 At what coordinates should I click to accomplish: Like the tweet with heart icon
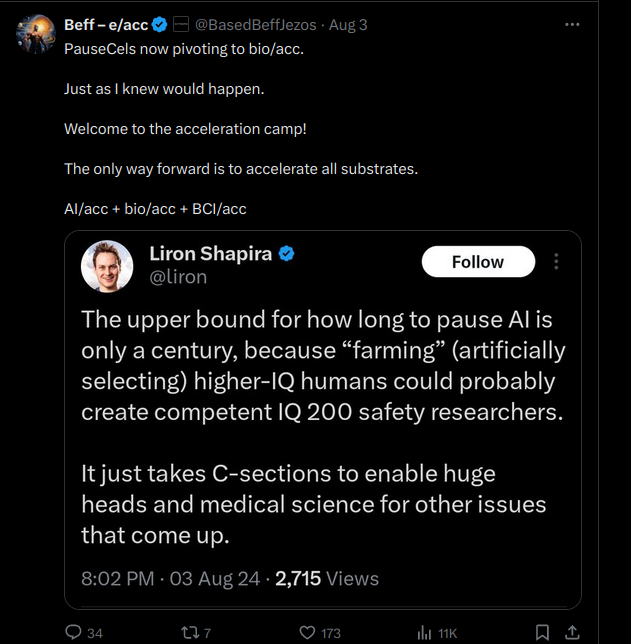pos(308,632)
